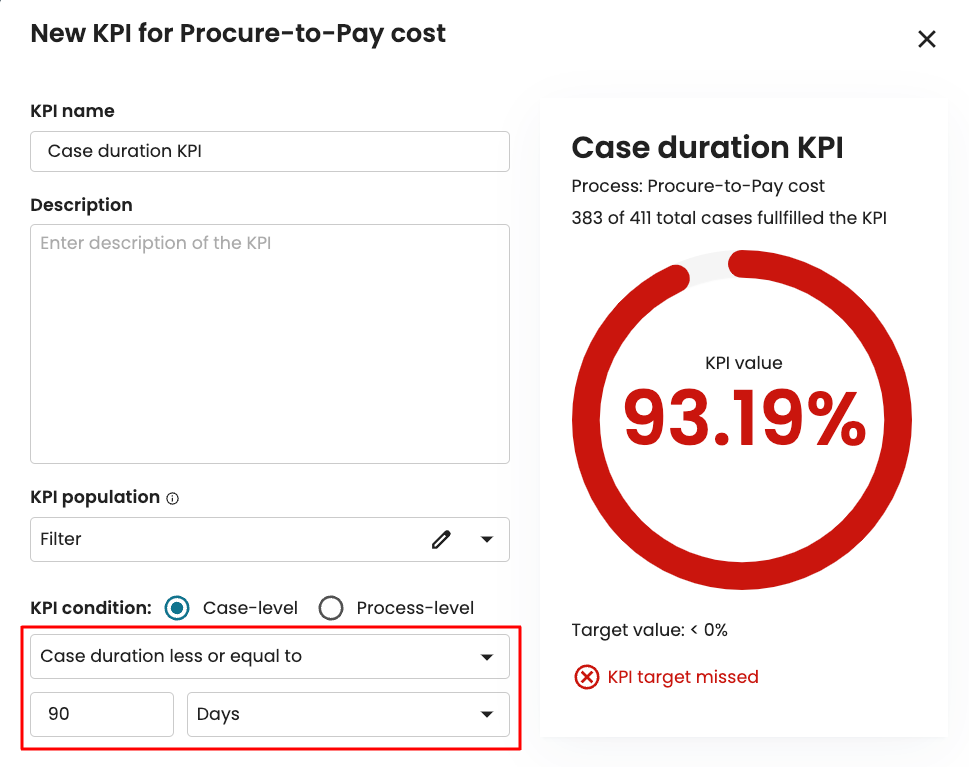Image resolution: width=969 pixels, height=767 pixels.
Task: Click the KPI name text field
Action: pos(270,151)
